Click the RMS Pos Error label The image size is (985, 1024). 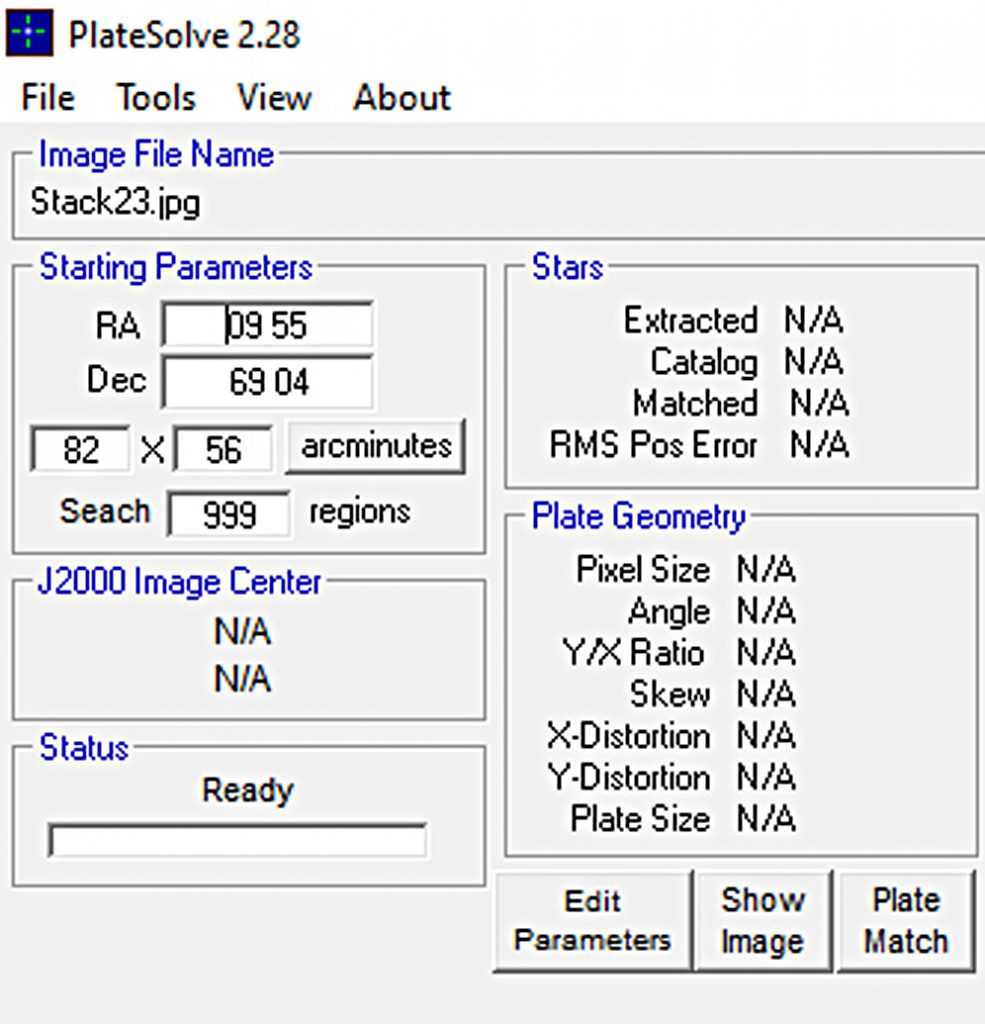click(653, 445)
